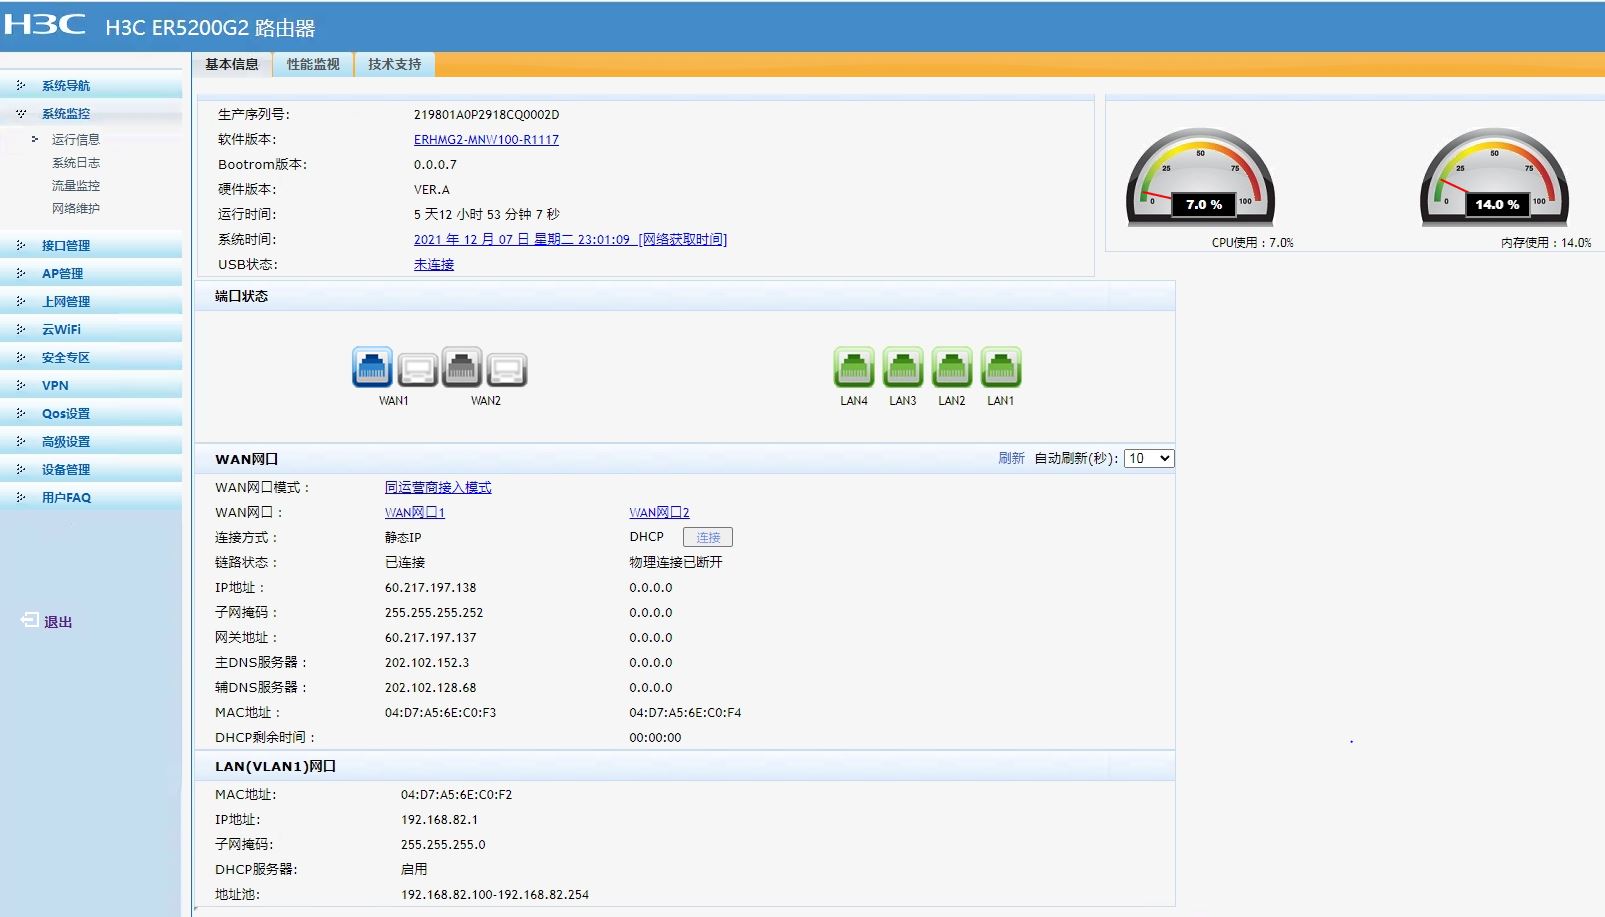Click the LAN IP address 192.168.82.1
The width and height of the screenshot is (1605, 917).
click(440, 819)
